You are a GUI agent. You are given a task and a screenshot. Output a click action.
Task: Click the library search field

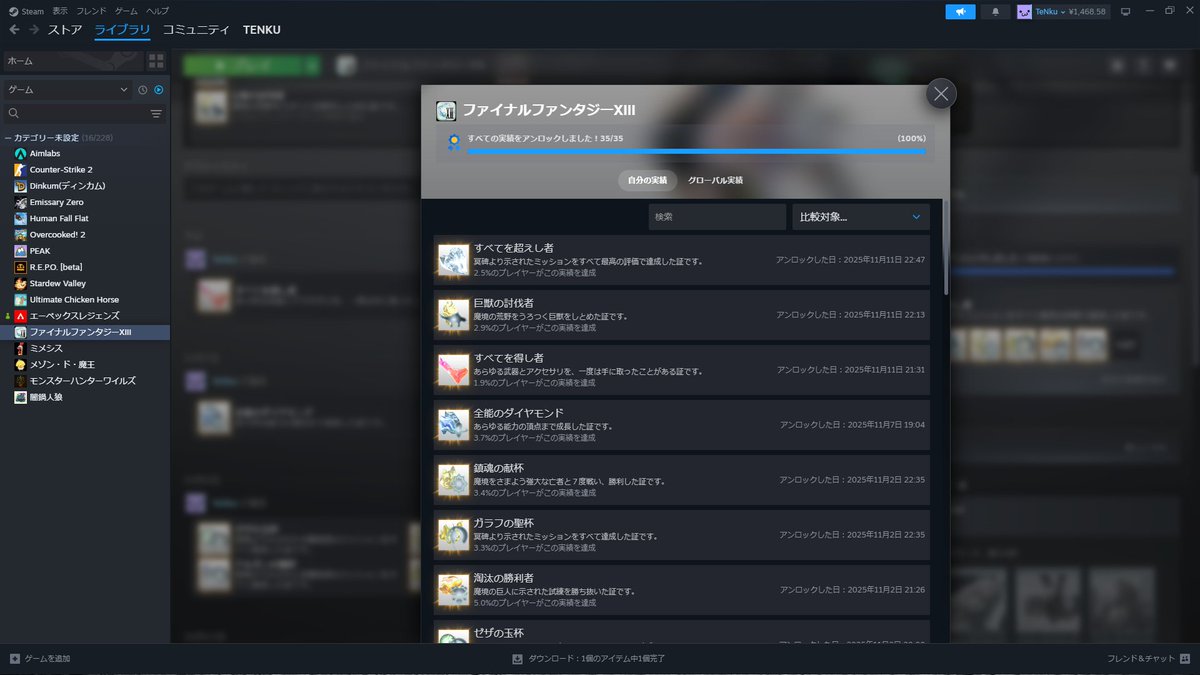[x=75, y=114]
